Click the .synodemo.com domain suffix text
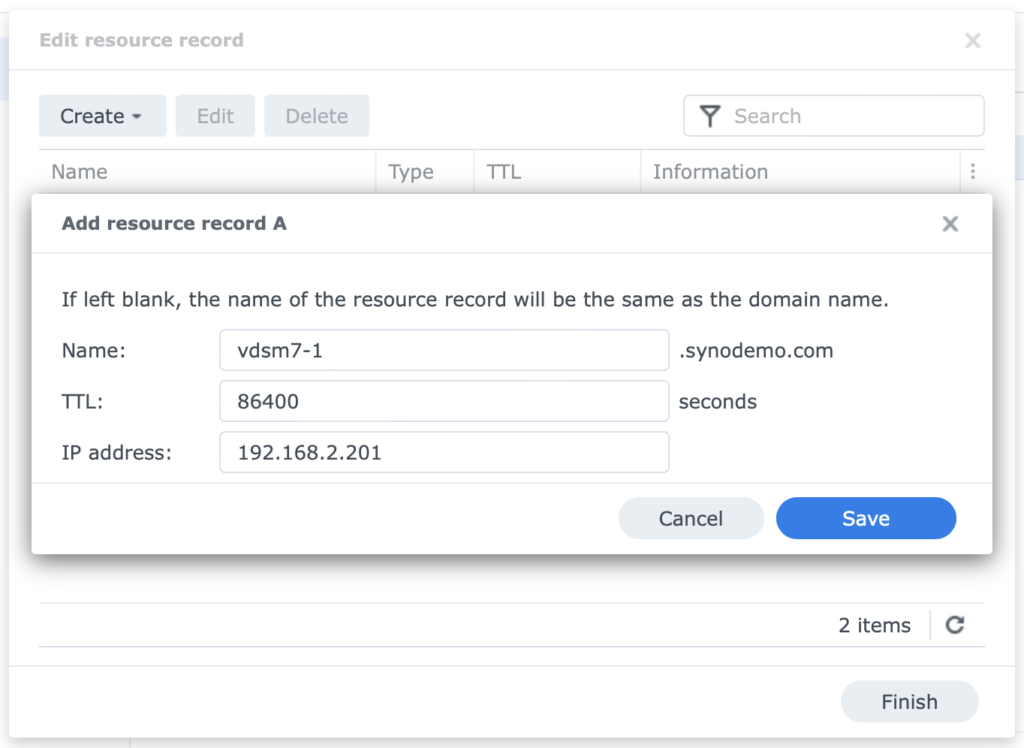Image resolution: width=1024 pixels, height=748 pixels. click(x=756, y=351)
